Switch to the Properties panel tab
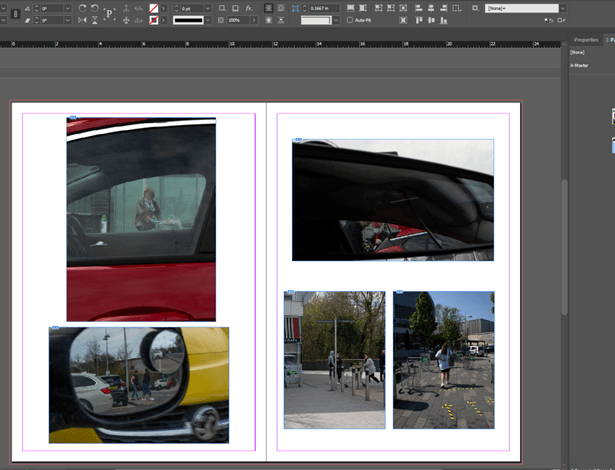Viewport: 615px width, 470px height. 584,40
